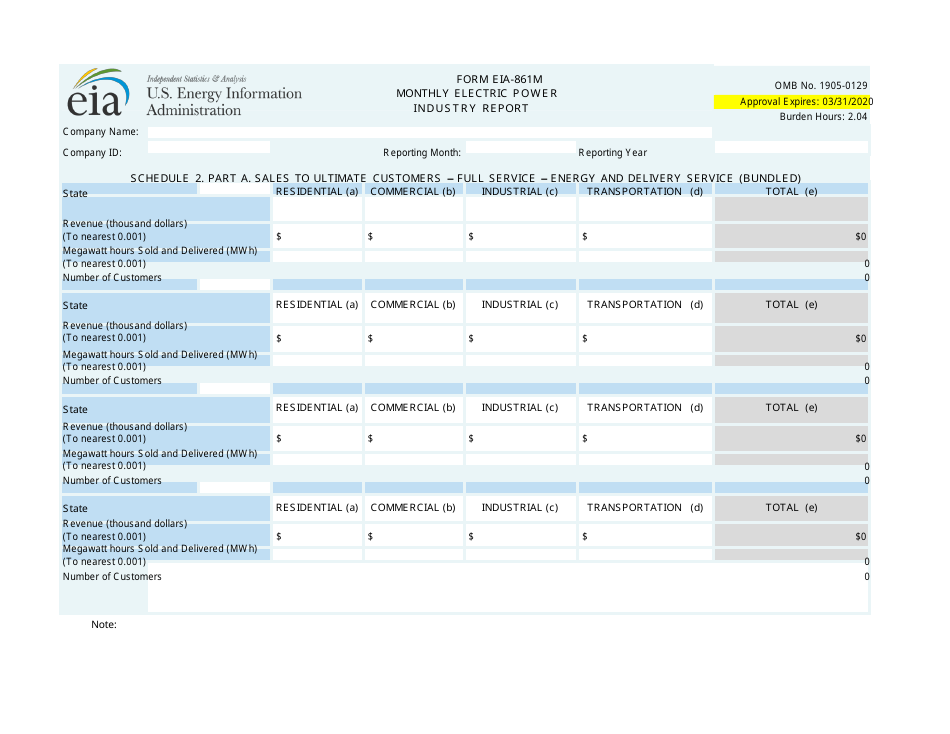Click the Residential revenue field in section one

(315, 236)
